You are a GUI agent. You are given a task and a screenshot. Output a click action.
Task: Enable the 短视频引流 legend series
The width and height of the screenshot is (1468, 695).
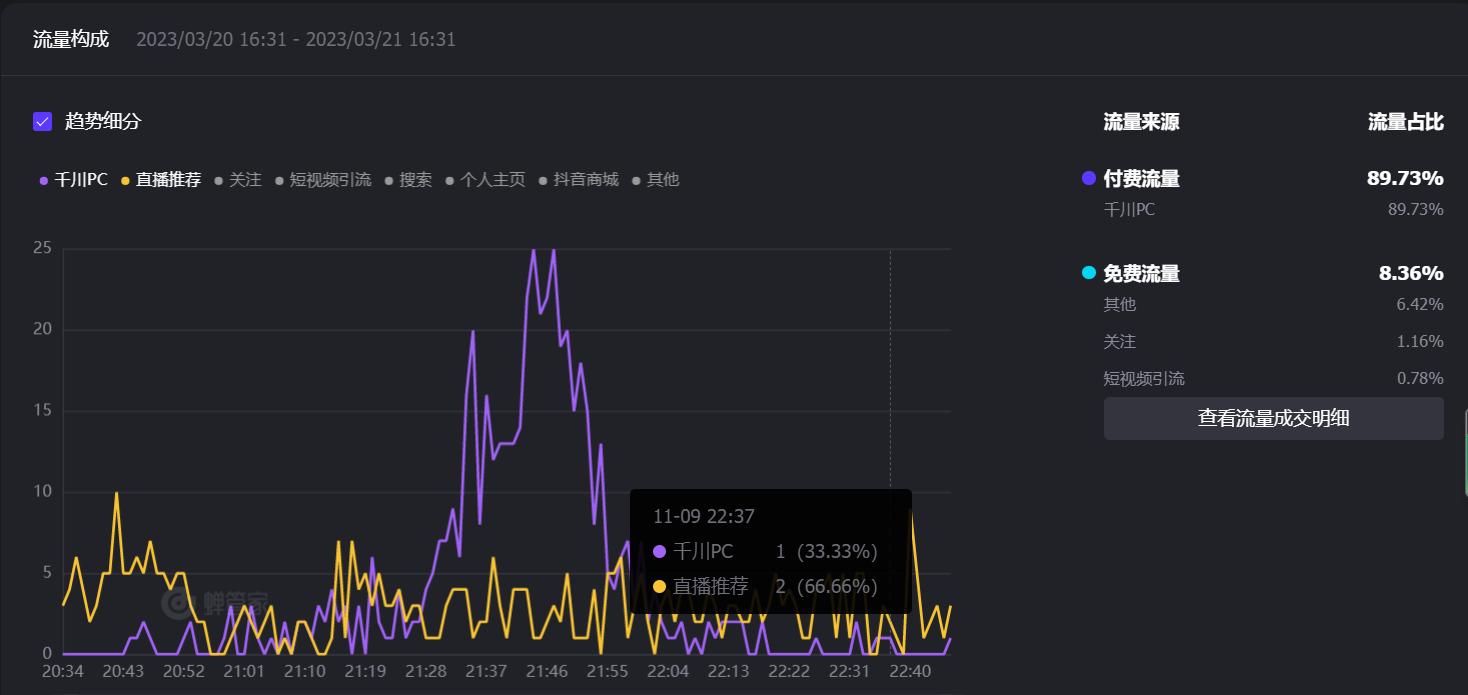[323, 180]
